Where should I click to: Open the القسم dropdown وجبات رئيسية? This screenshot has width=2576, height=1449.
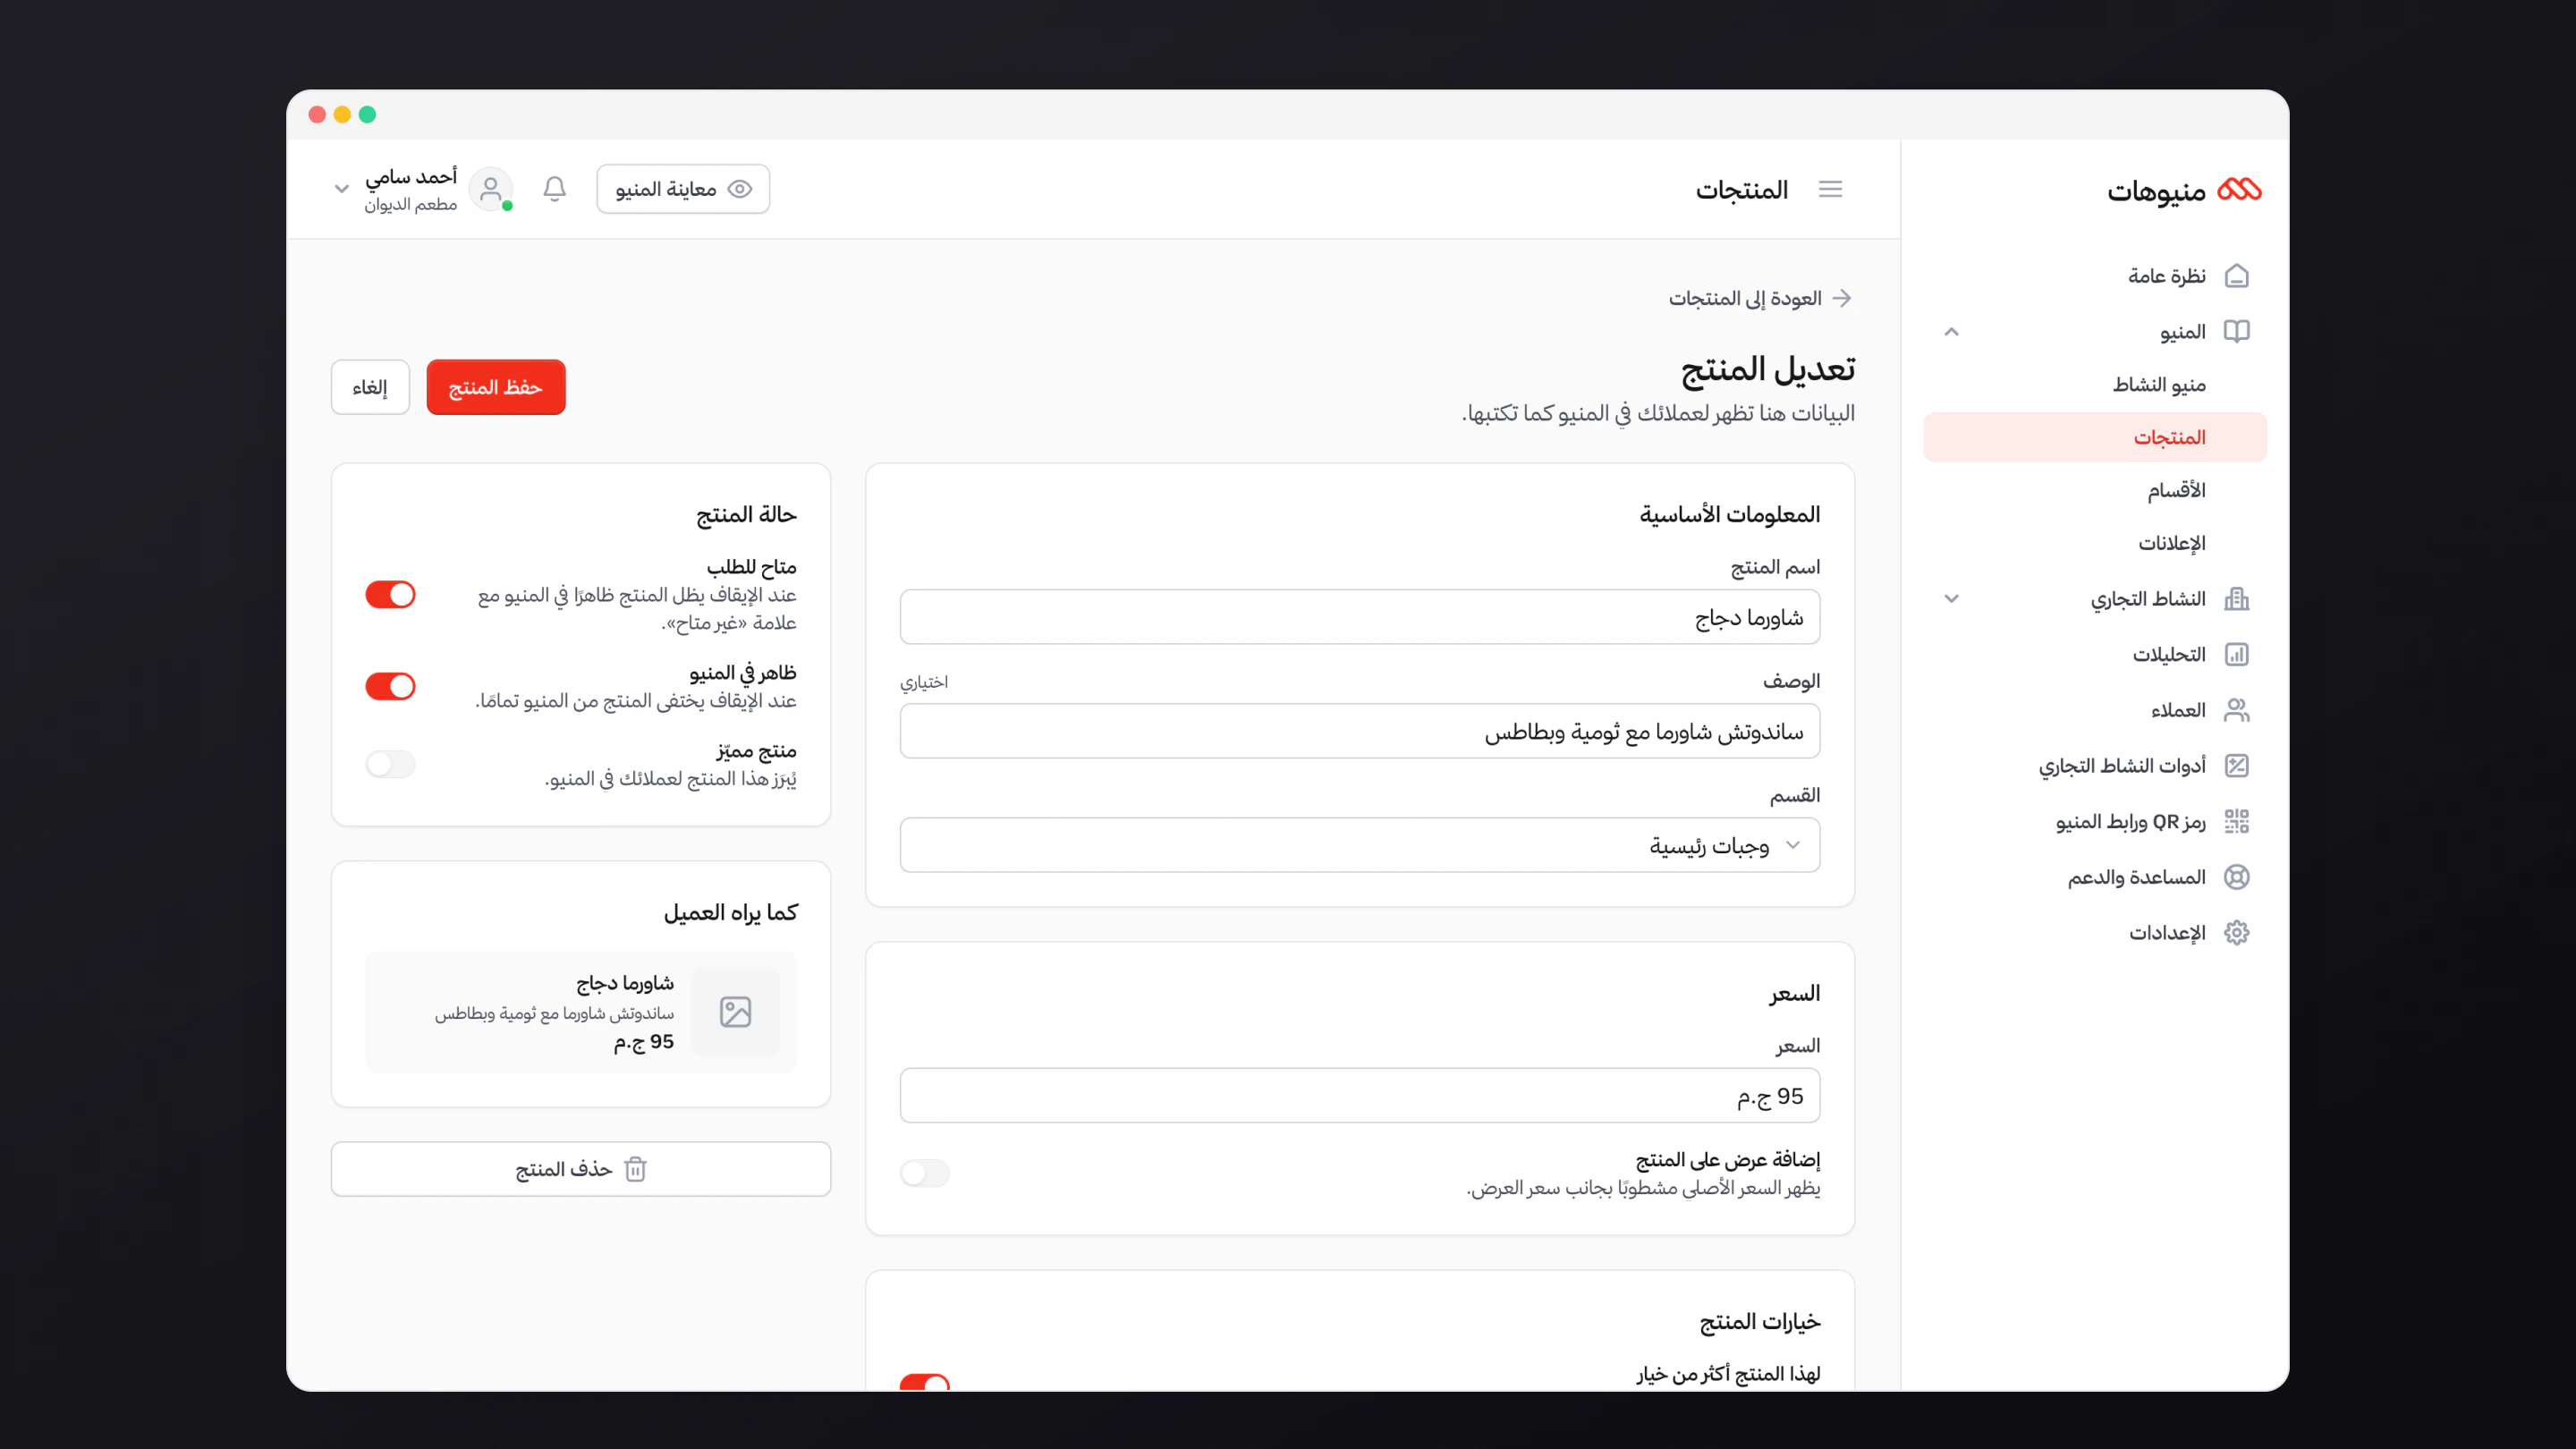pyautogui.click(x=1359, y=845)
